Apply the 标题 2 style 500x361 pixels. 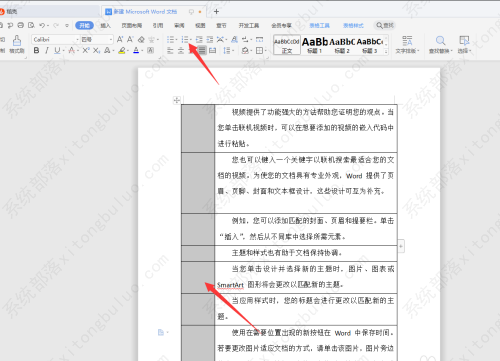tap(342, 45)
